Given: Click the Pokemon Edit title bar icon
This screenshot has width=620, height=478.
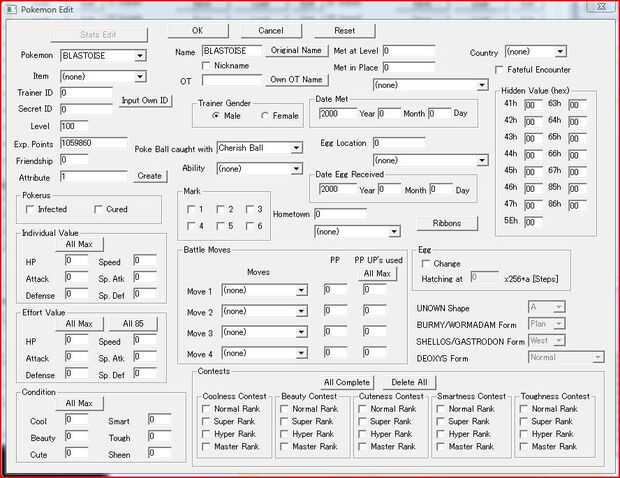Looking at the screenshot, I should click(12, 9).
